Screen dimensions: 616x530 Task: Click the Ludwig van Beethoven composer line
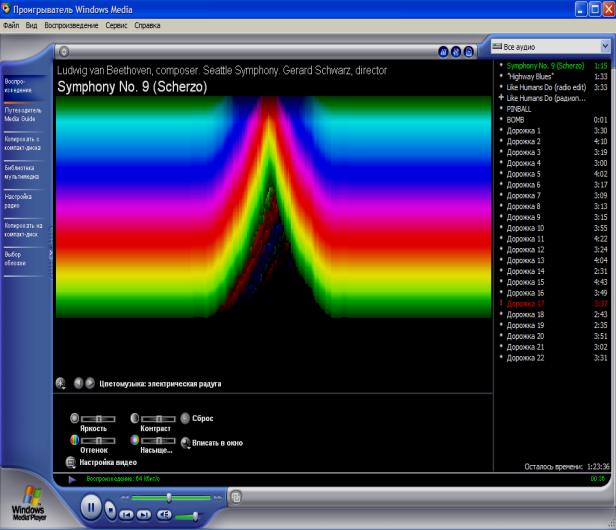click(x=222, y=70)
